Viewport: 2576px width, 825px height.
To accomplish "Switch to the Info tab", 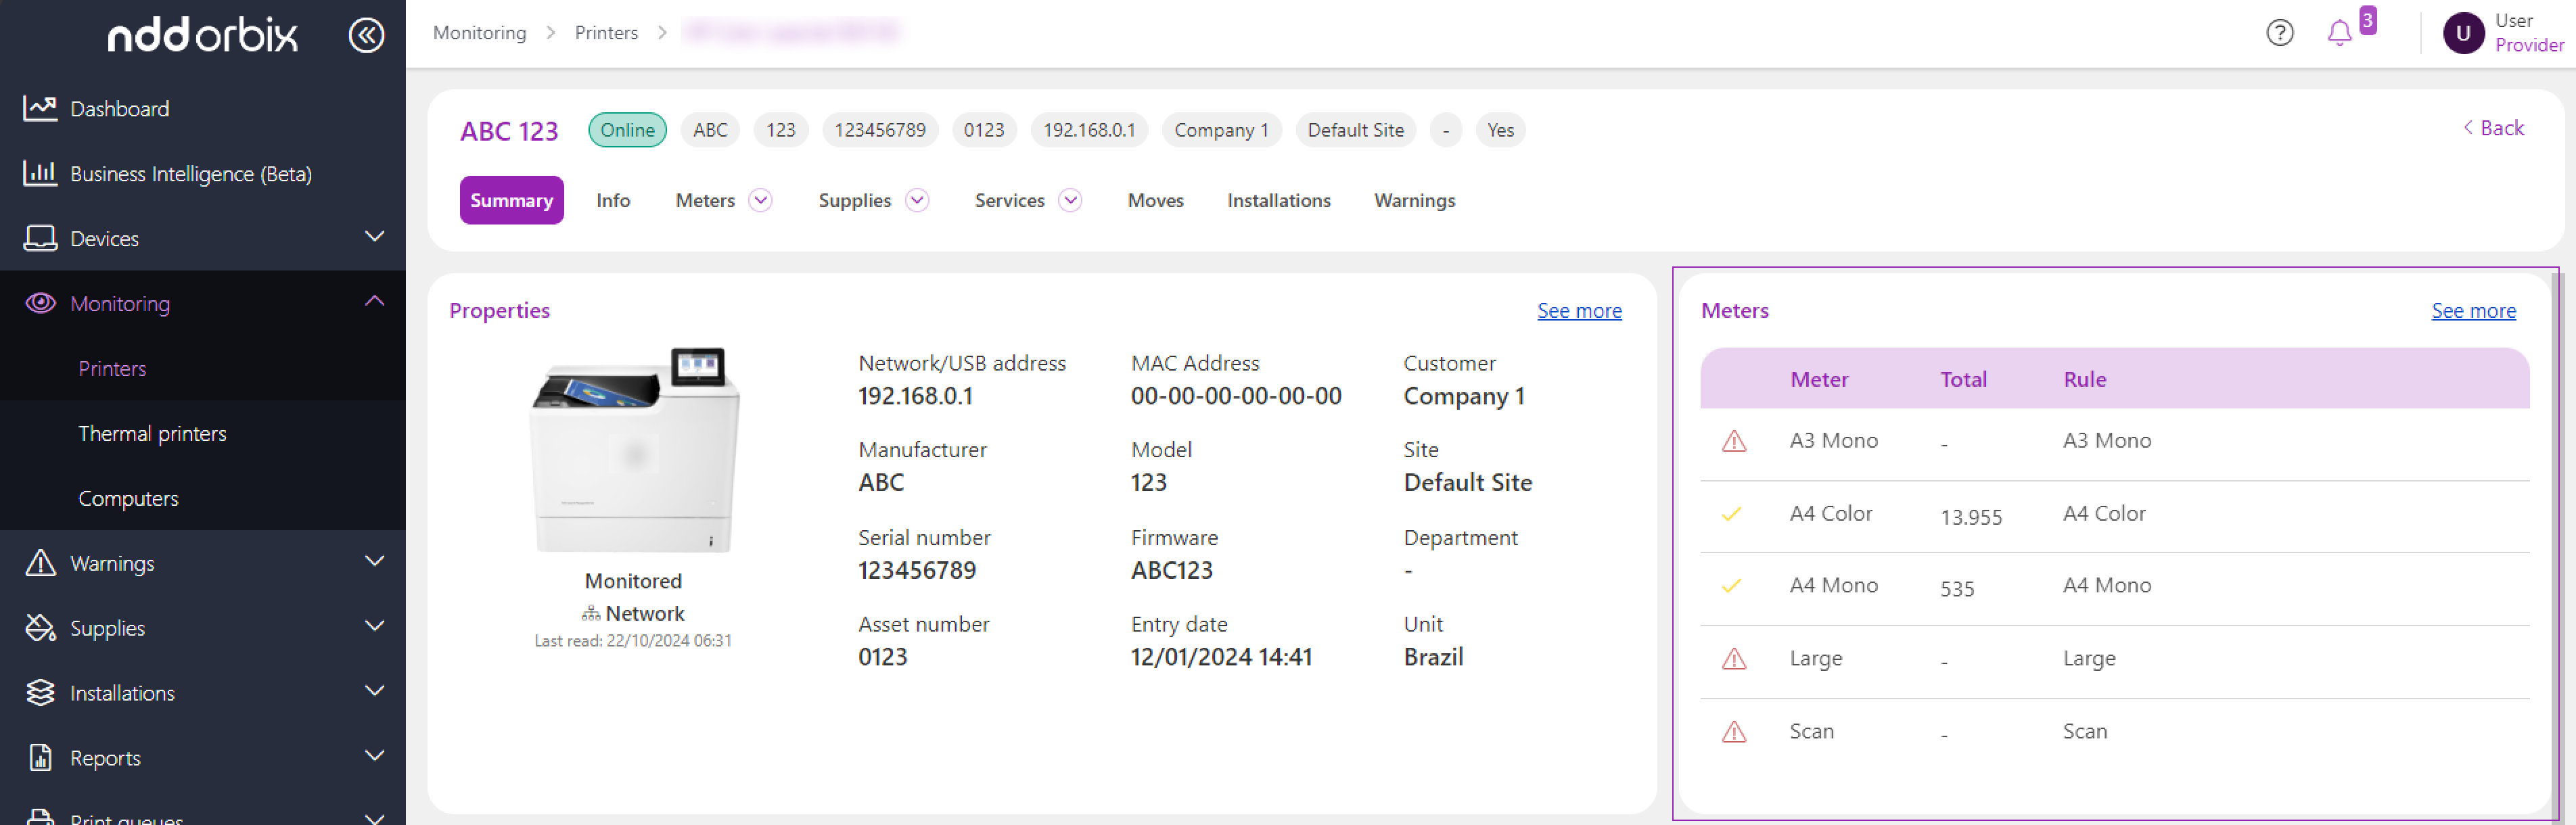I will [613, 200].
